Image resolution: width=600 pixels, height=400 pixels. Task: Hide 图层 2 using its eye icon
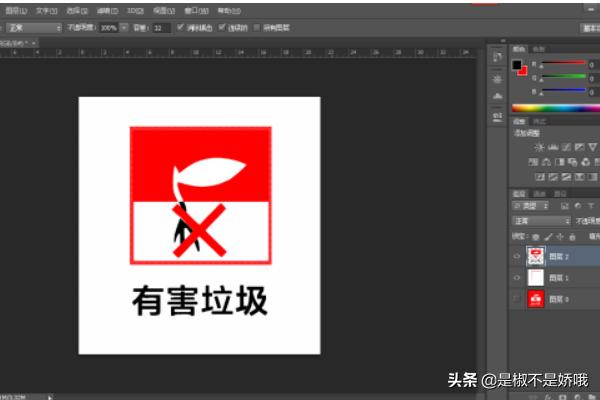pos(517,256)
